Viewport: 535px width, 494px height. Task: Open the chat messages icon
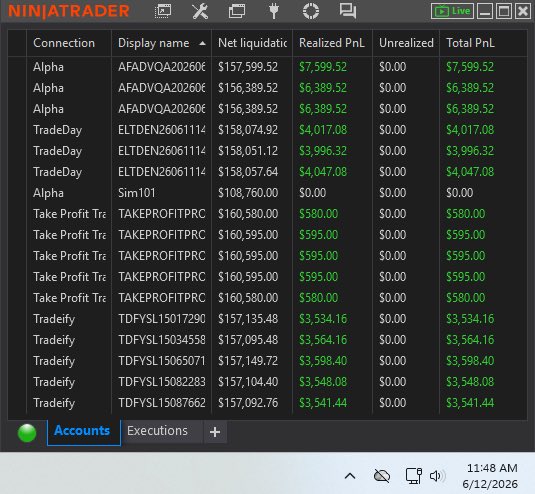348,11
